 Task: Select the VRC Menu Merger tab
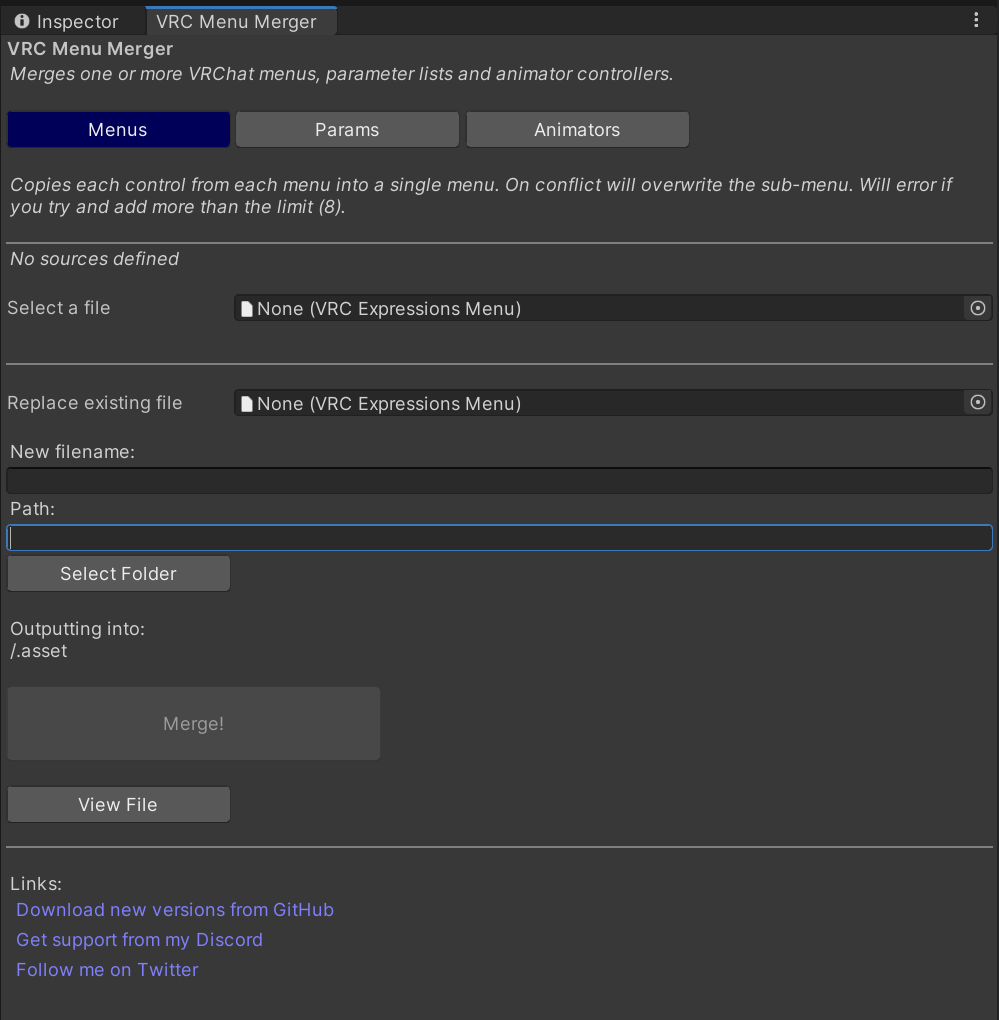[241, 21]
